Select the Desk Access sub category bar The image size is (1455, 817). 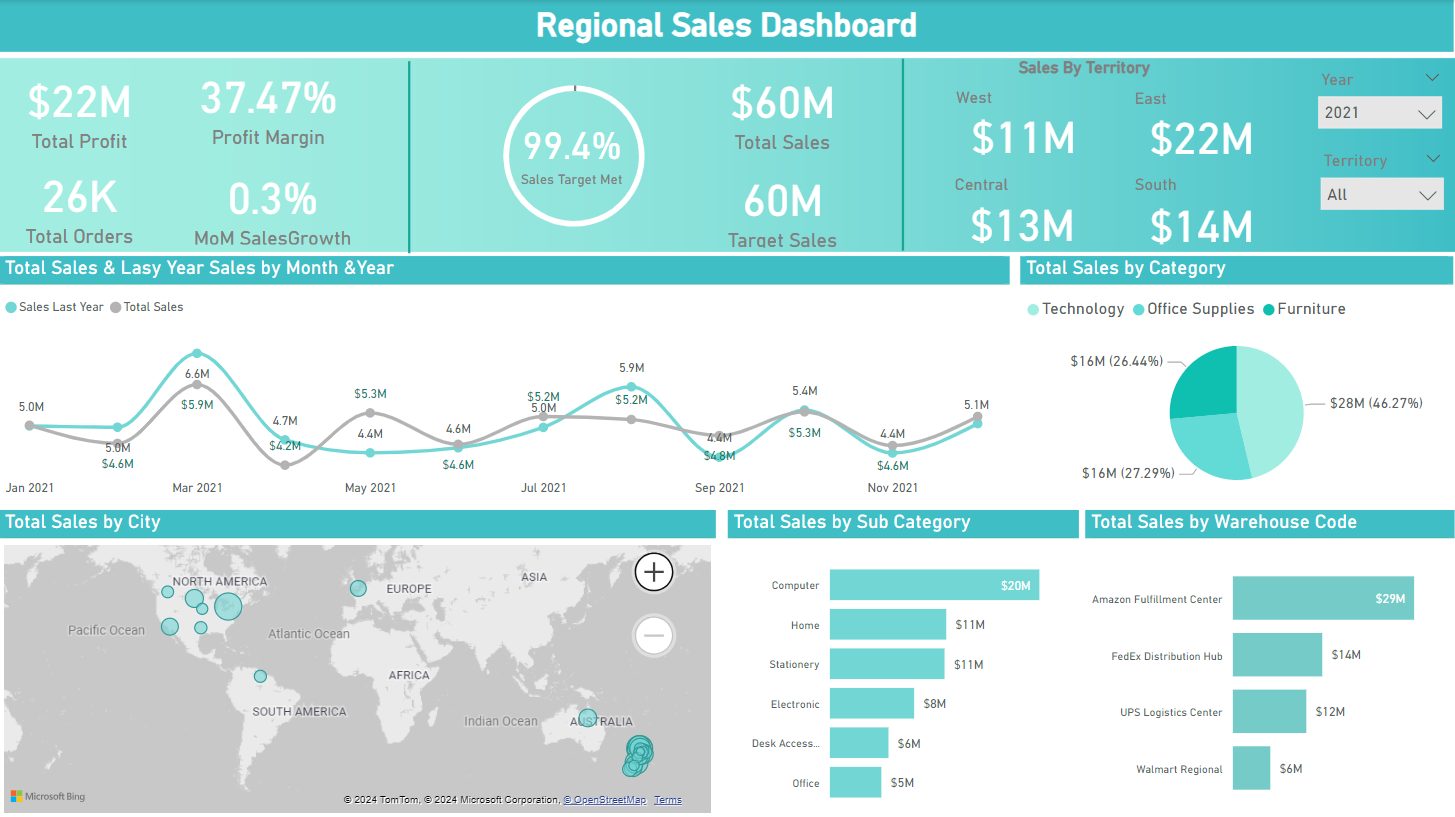pos(859,743)
